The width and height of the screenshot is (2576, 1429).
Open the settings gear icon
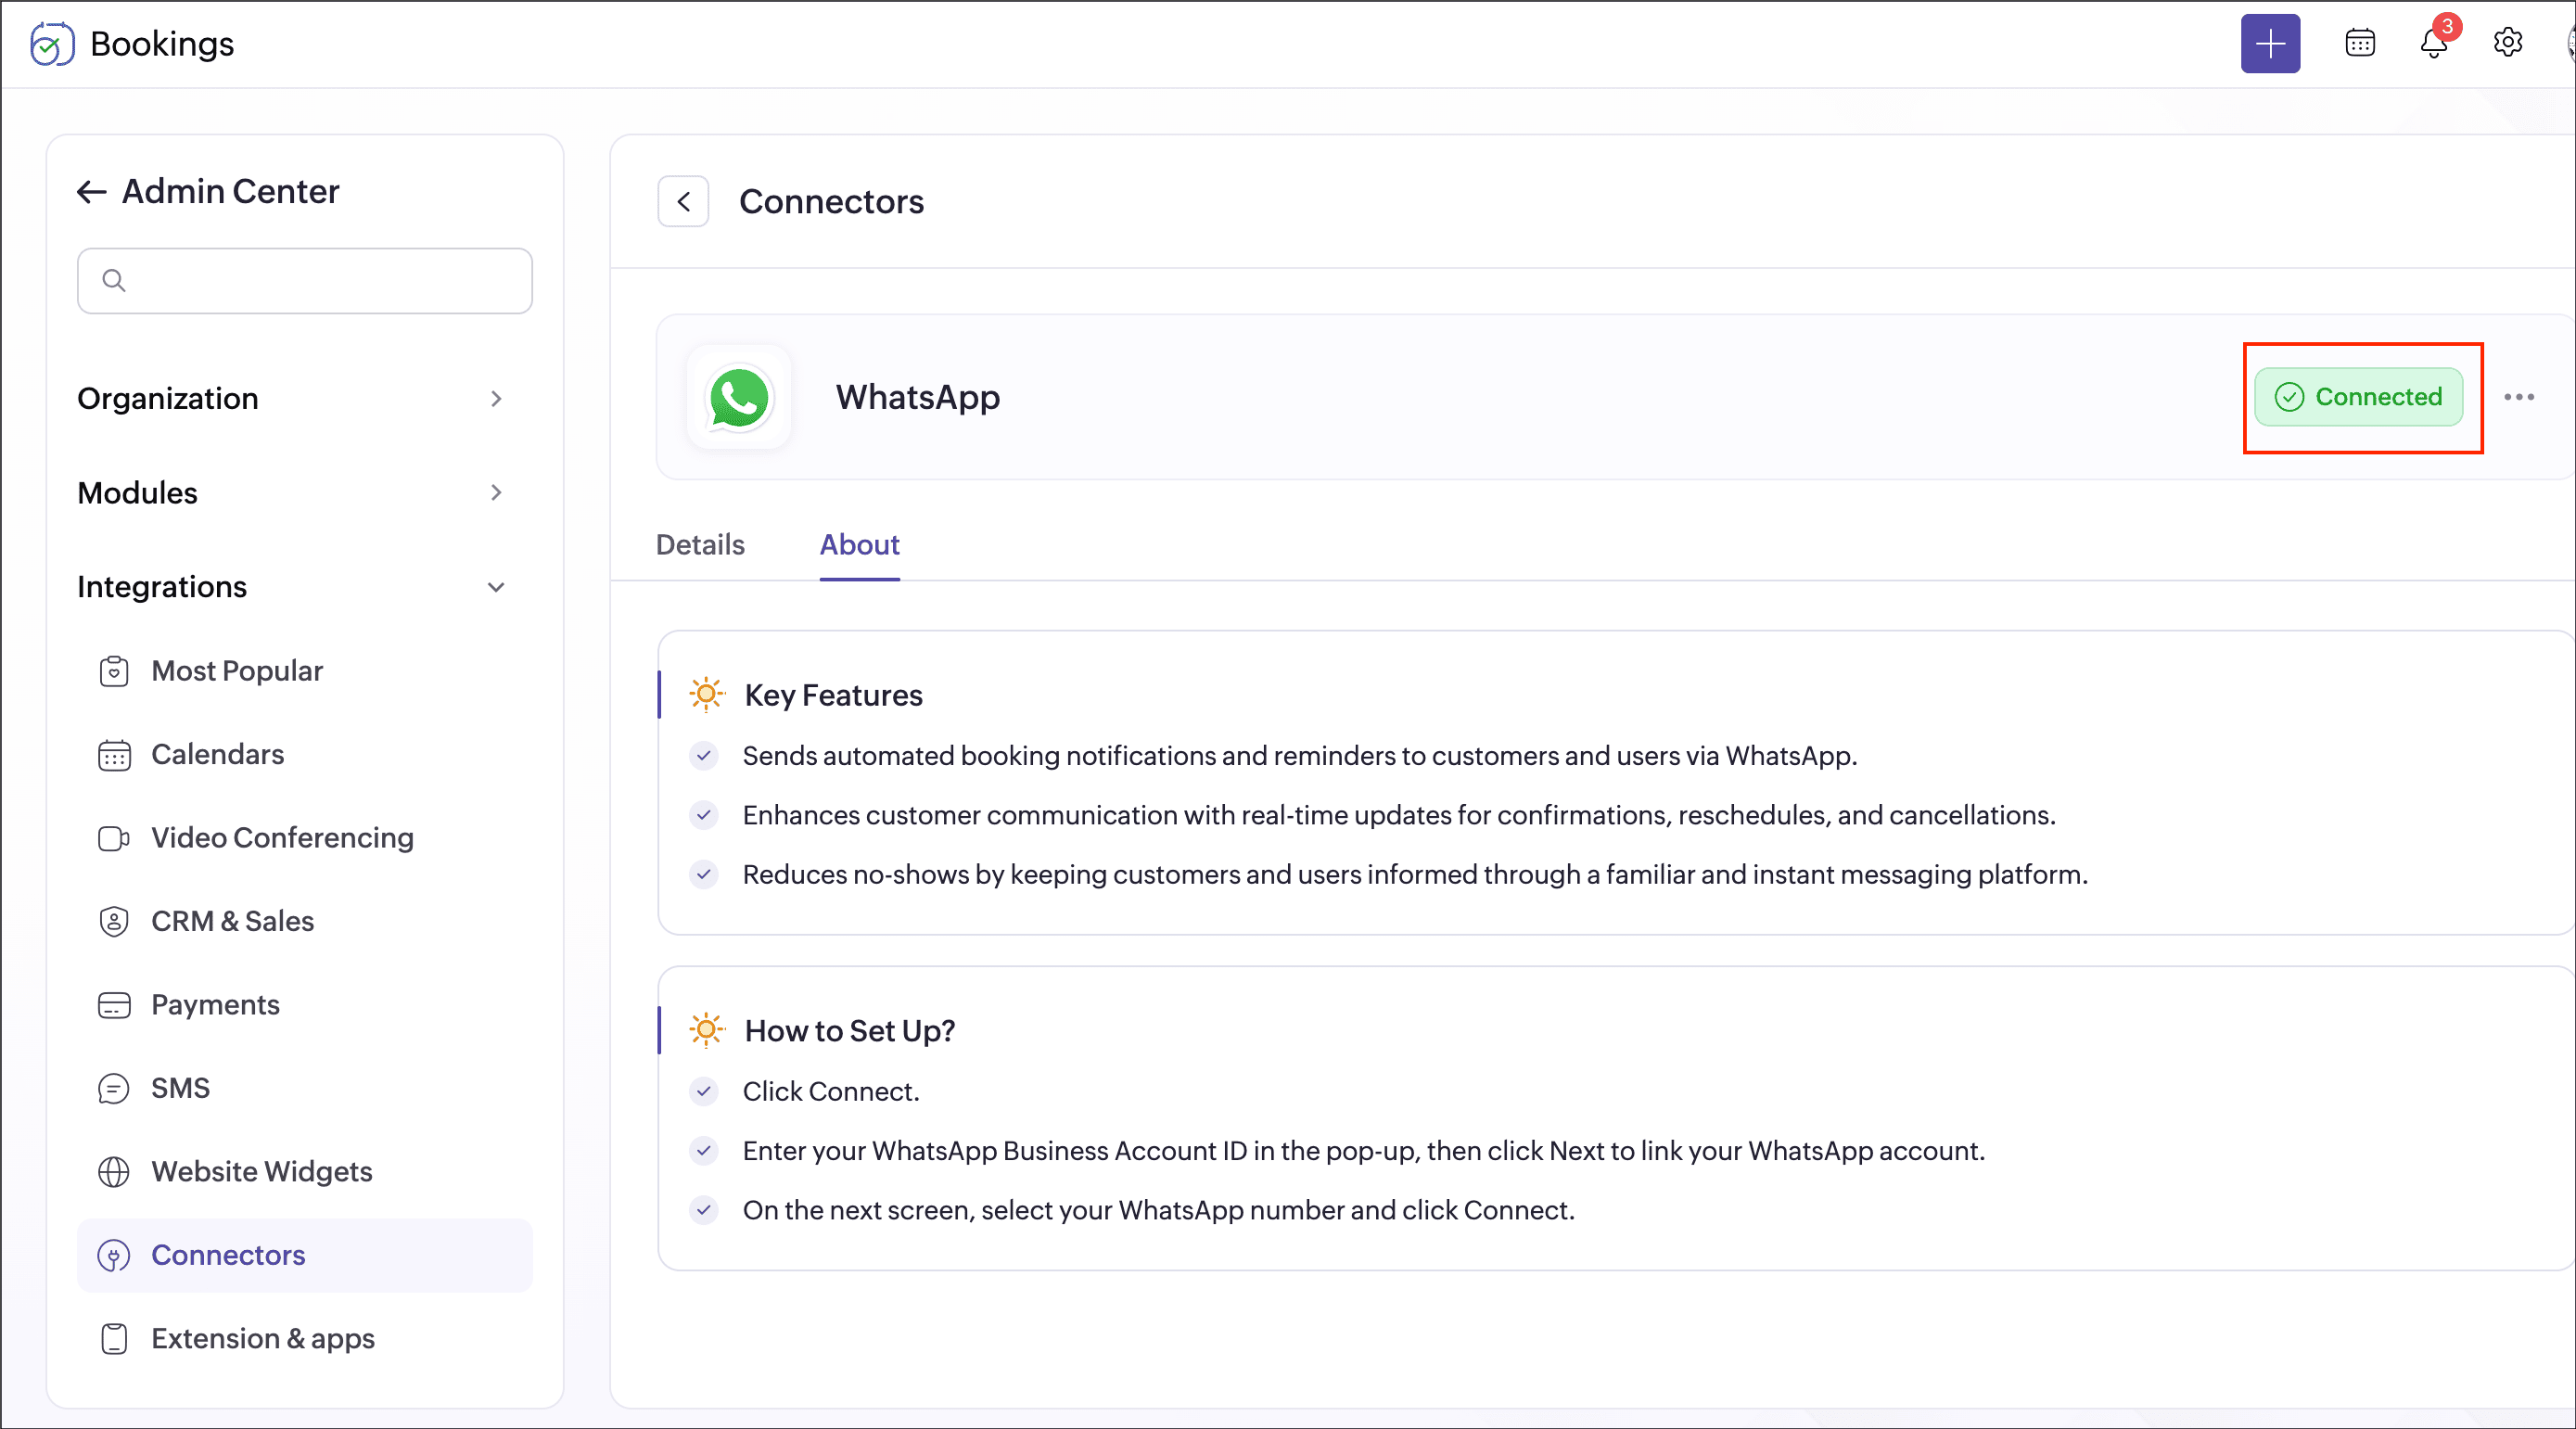coord(2507,43)
